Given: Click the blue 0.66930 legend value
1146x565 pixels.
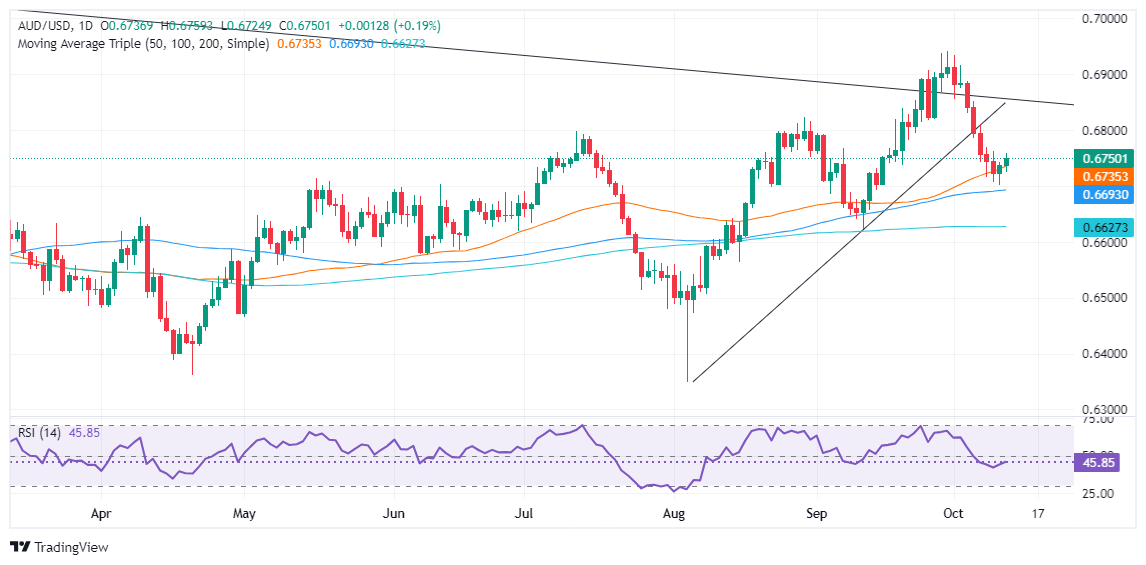Looking at the screenshot, I should click(351, 44).
